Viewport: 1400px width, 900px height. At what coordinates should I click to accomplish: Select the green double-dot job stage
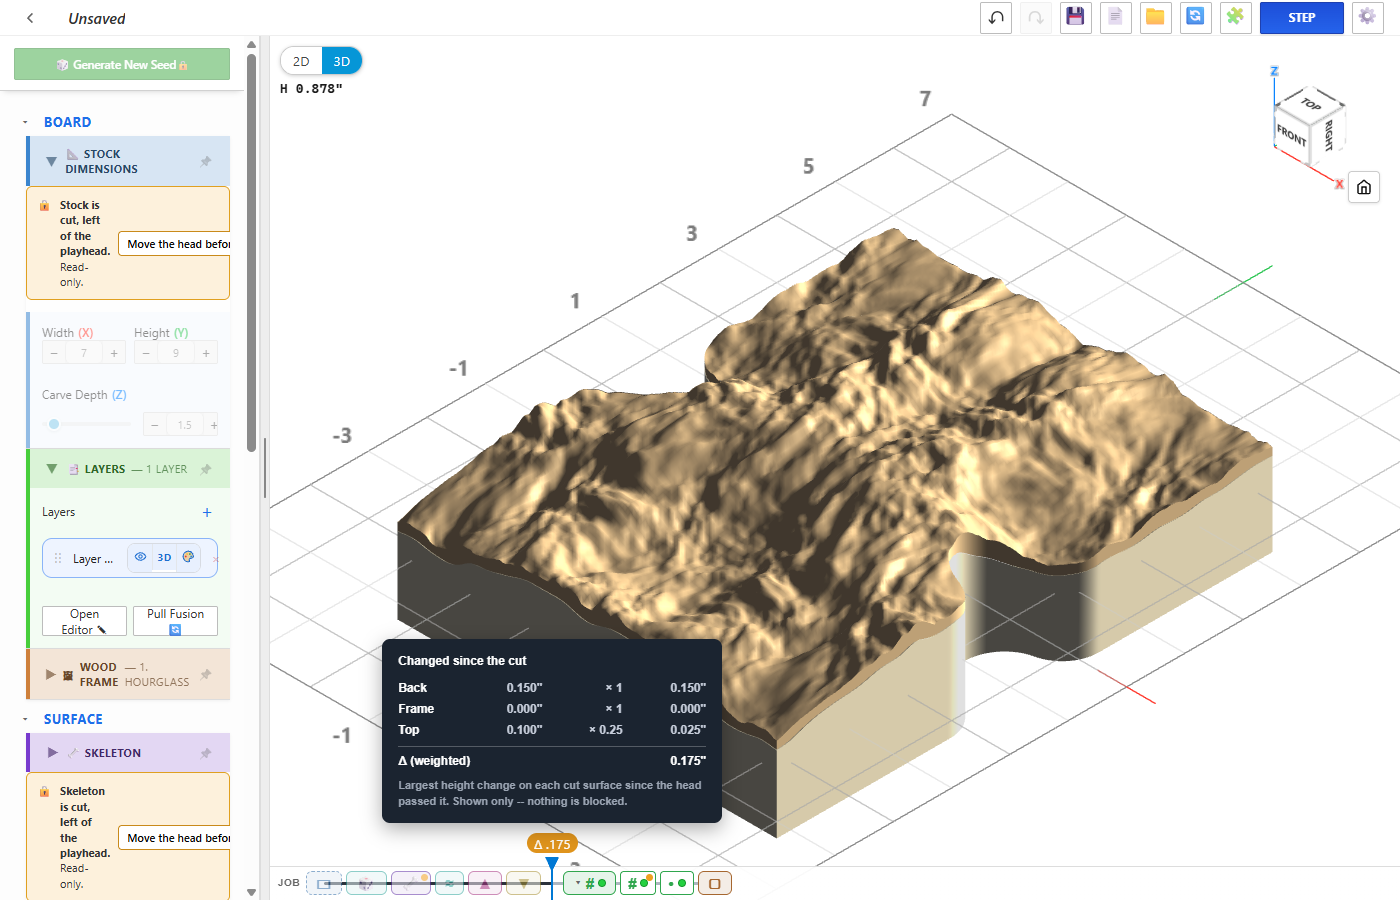[677, 883]
